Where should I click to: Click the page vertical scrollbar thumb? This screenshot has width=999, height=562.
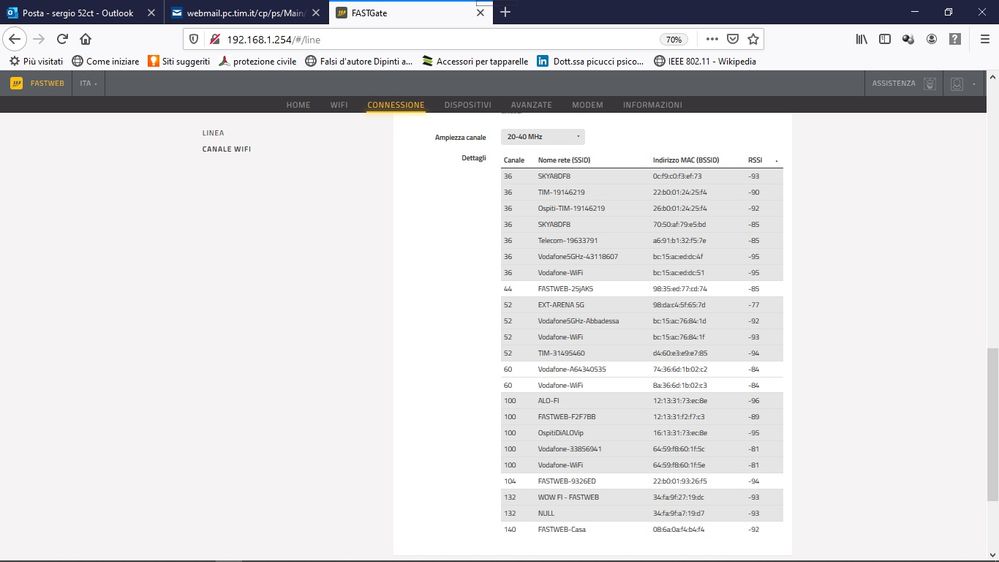(x=992, y=424)
